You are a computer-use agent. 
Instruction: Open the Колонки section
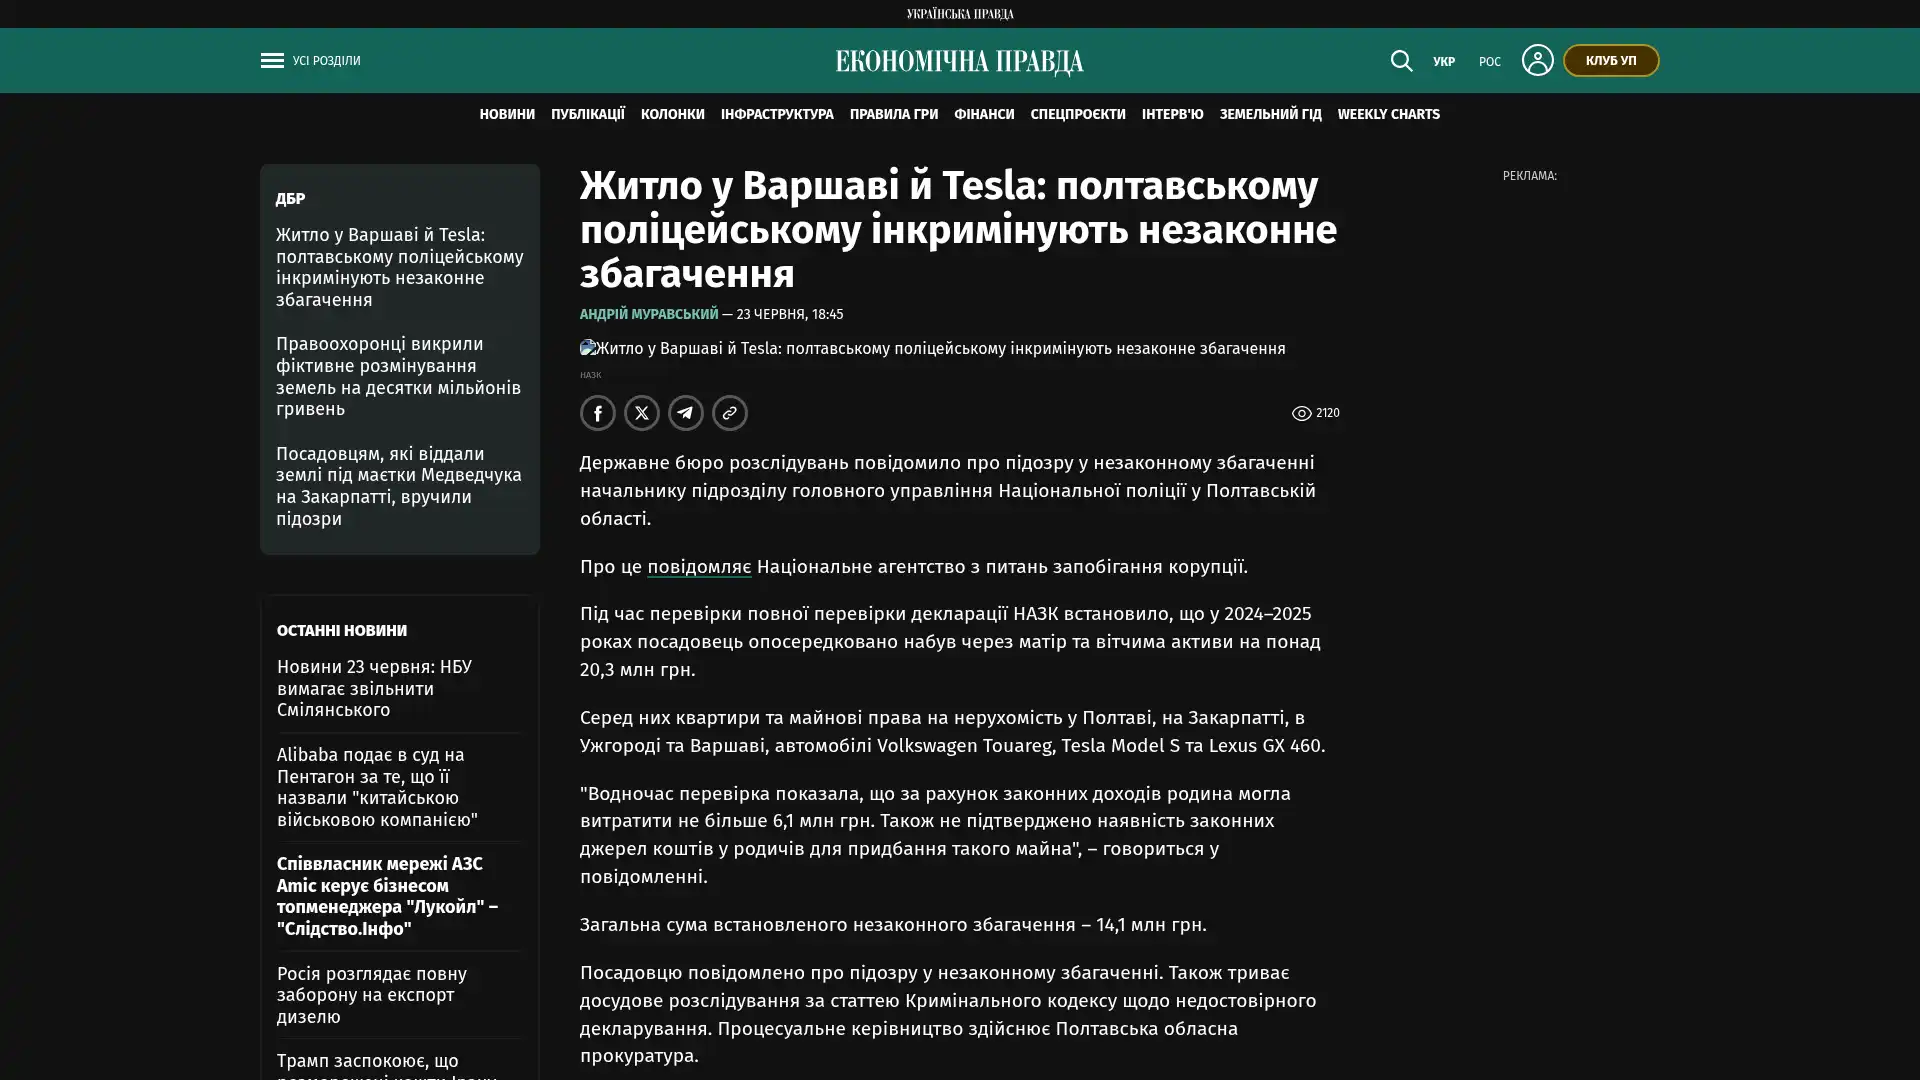(x=673, y=114)
